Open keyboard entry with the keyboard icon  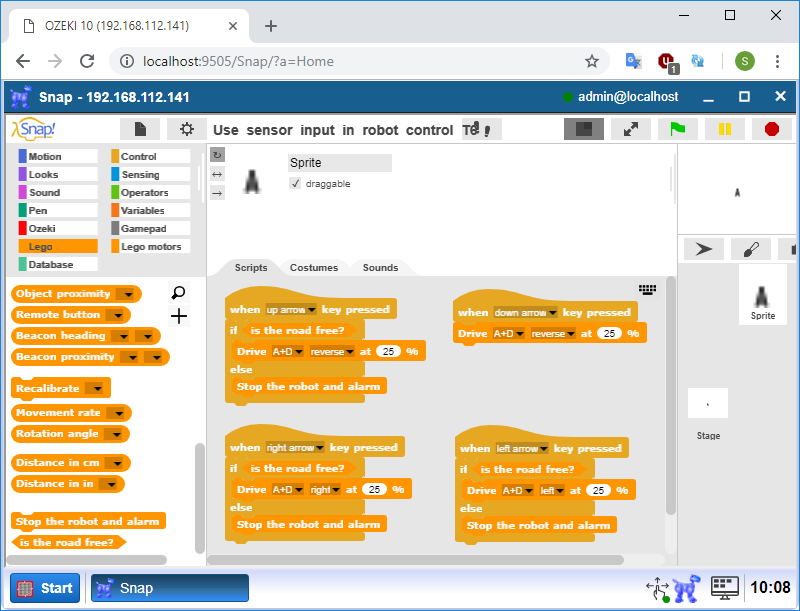tap(647, 290)
